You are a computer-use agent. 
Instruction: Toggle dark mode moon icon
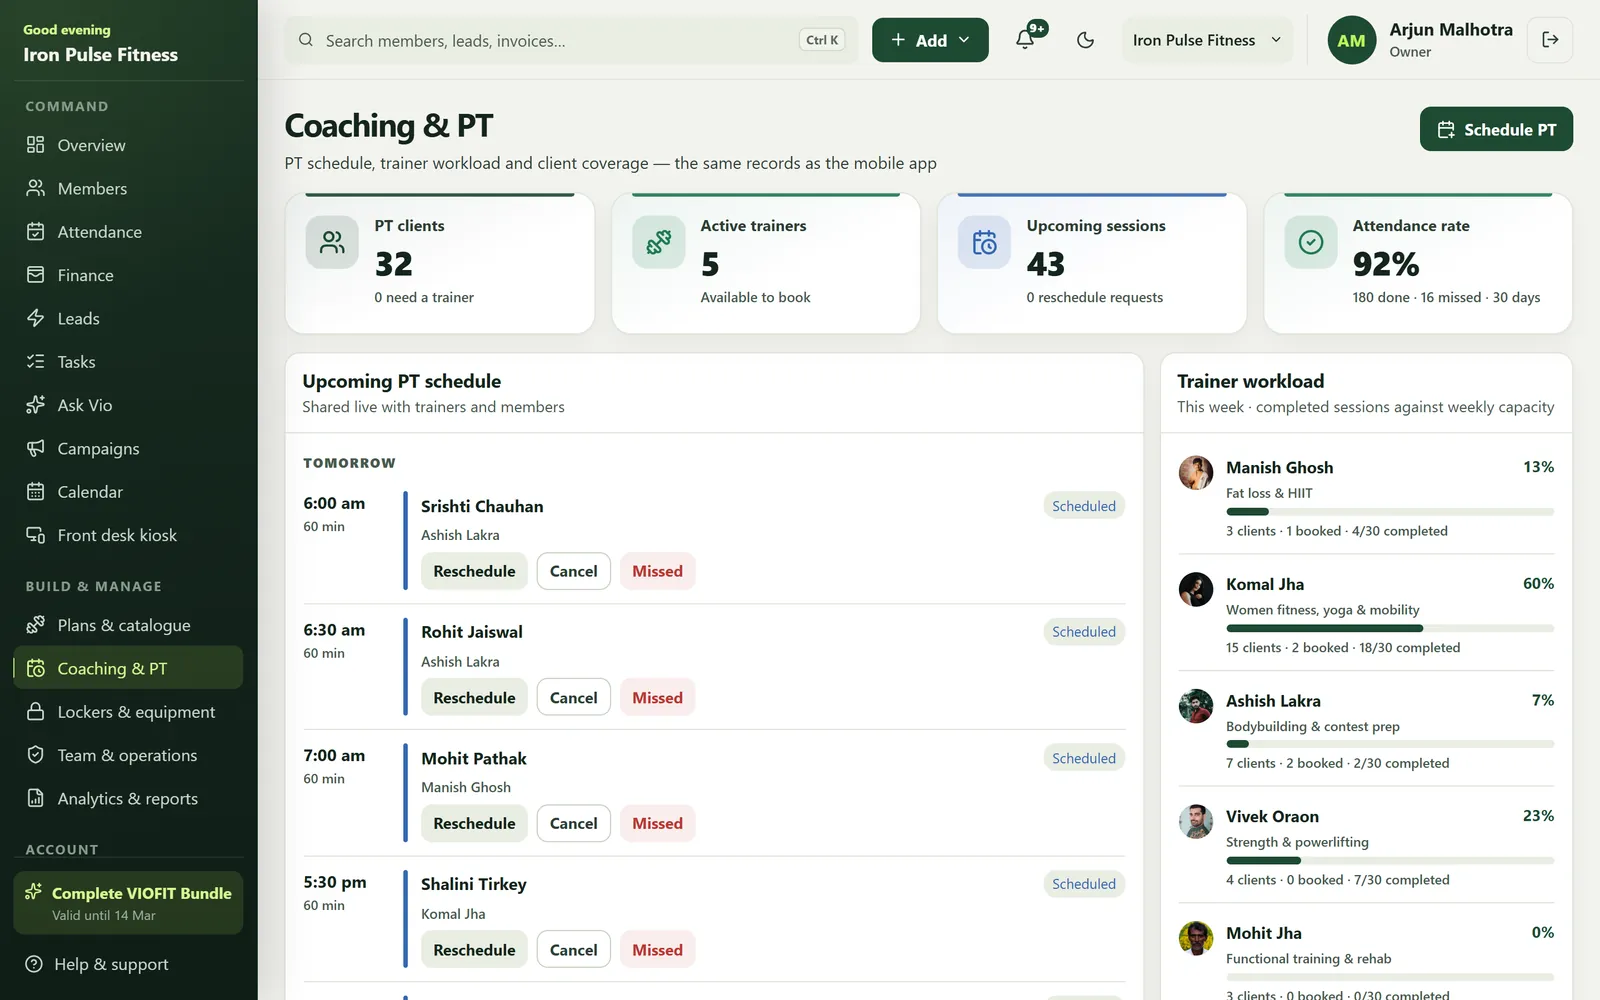tap(1085, 40)
